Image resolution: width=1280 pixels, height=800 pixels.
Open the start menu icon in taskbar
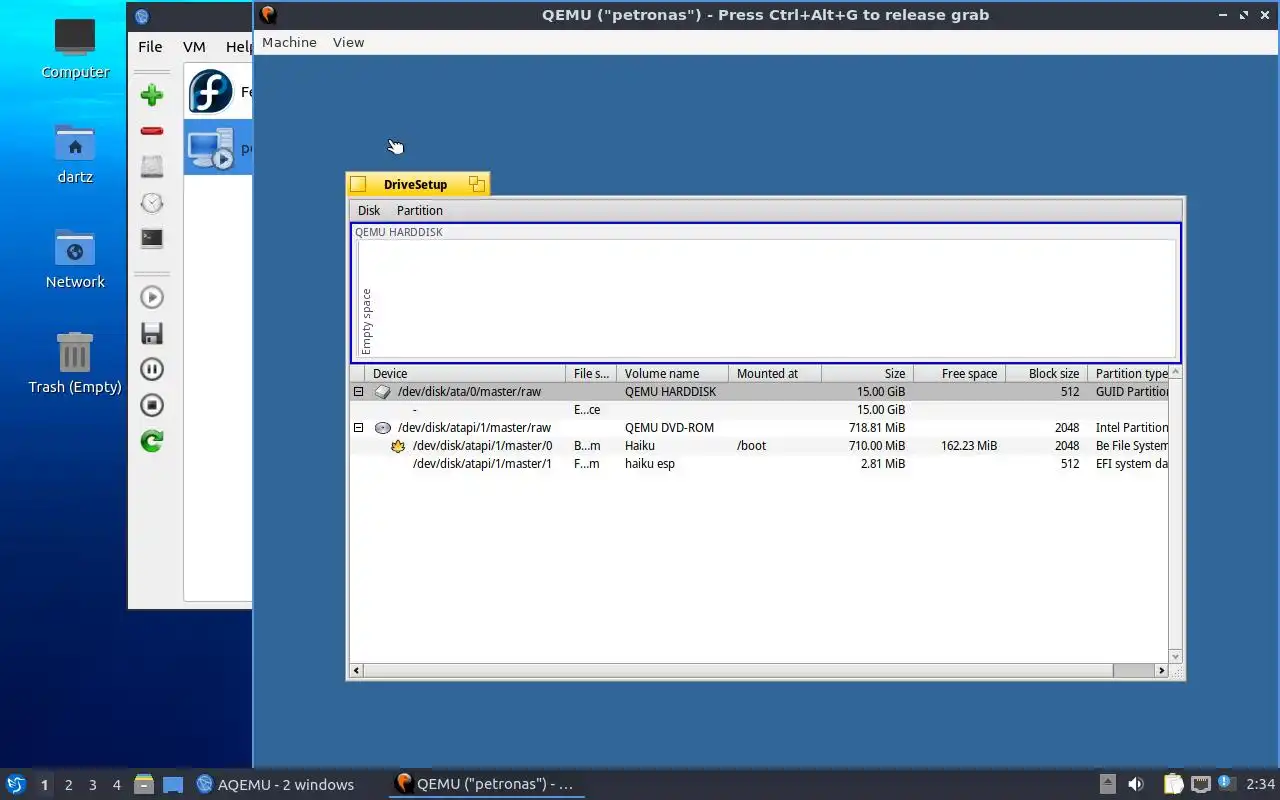click(15, 784)
